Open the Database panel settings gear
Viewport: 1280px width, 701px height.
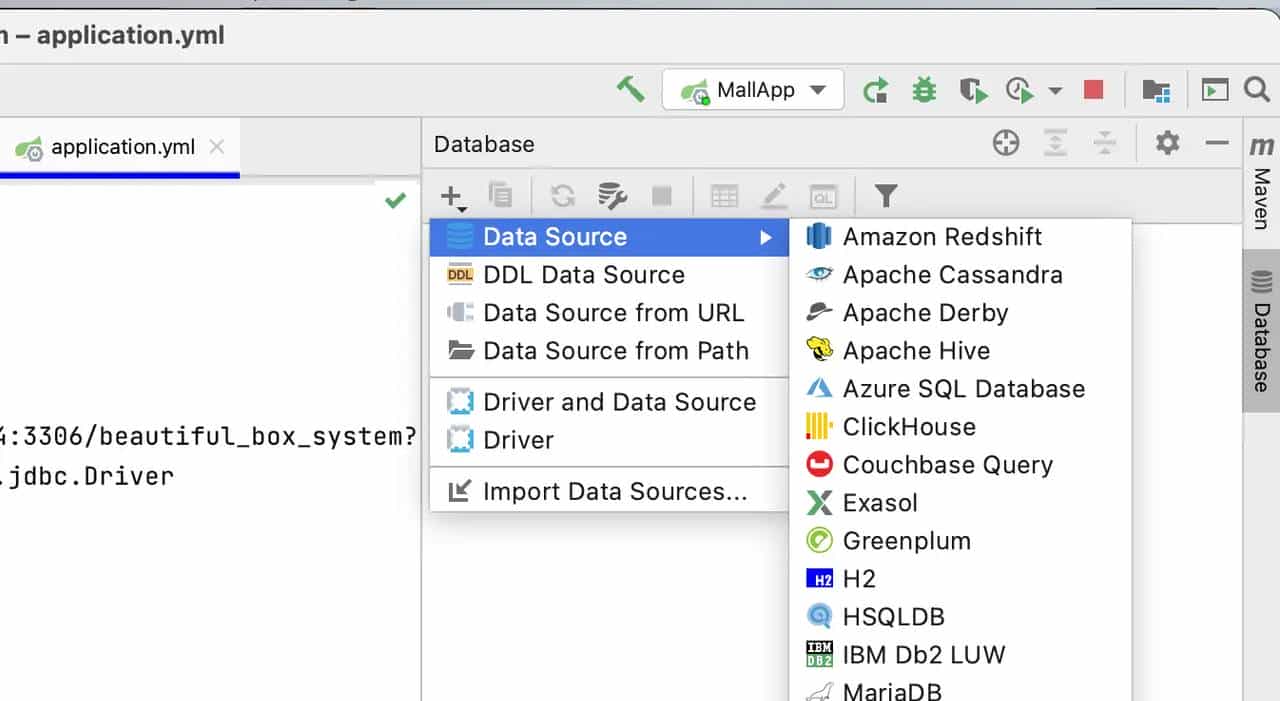(1167, 144)
